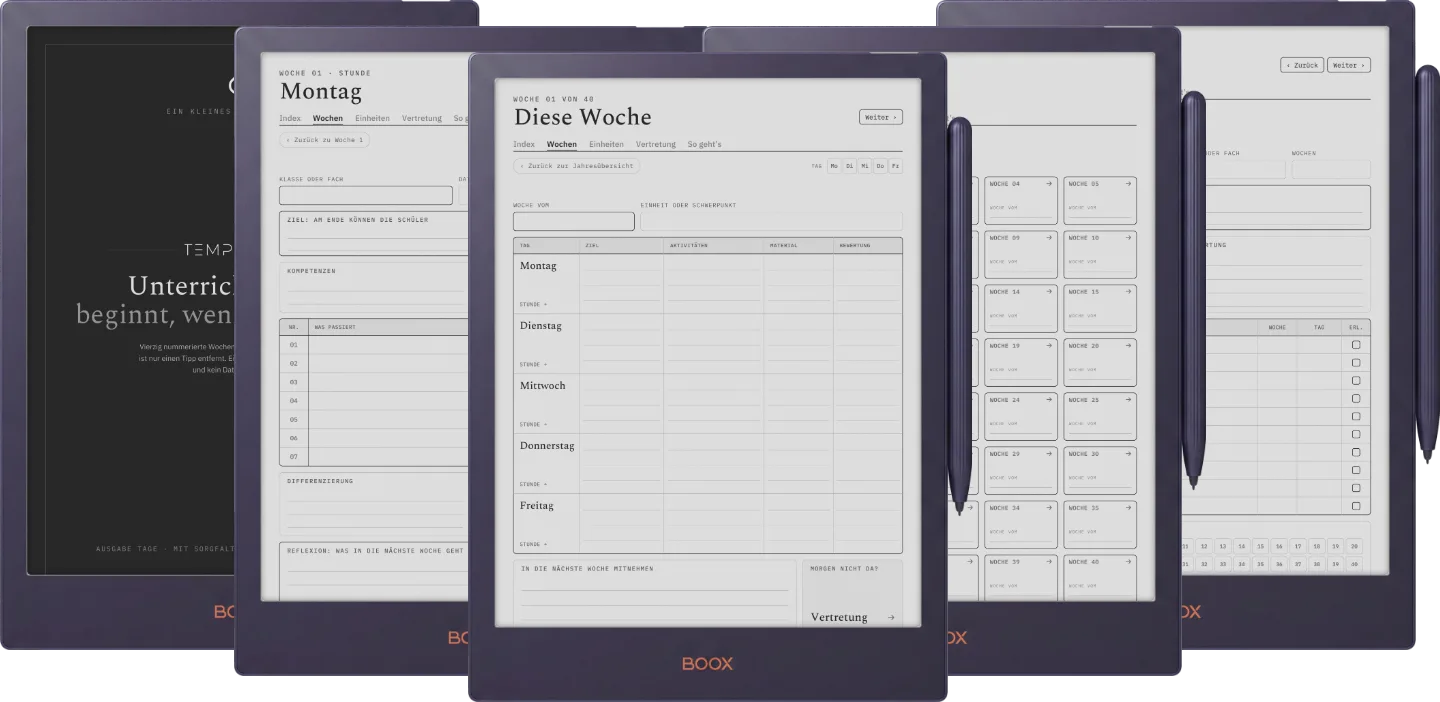Switch to Index tab on Diese Woche page

524,144
